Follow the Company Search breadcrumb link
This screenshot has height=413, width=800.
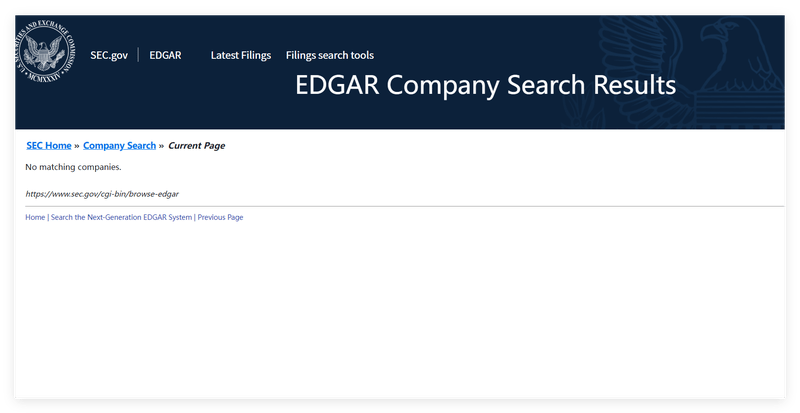(x=119, y=145)
